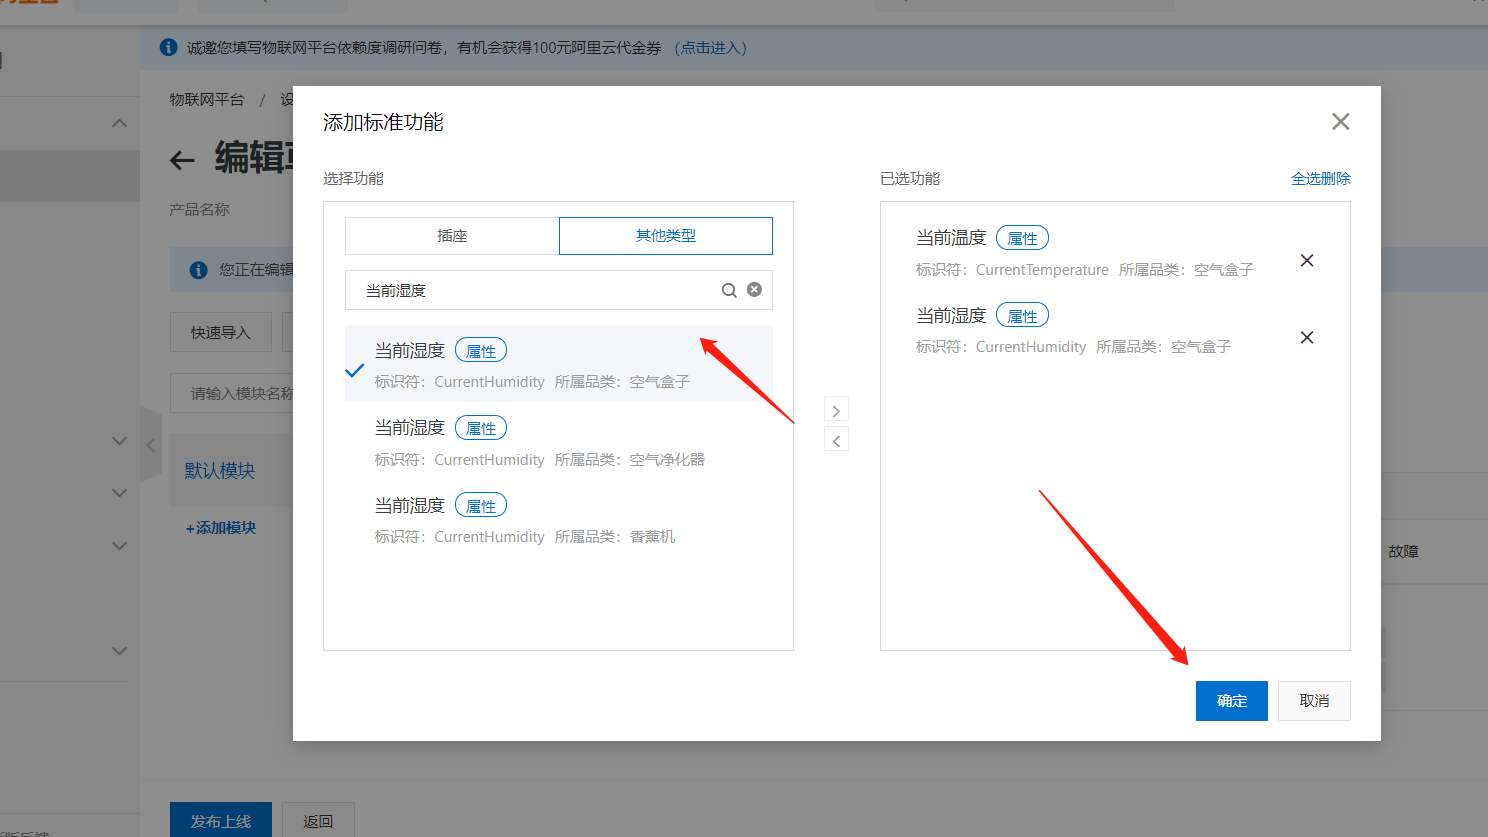Click the info icon in the survey banner
The height and width of the screenshot is (837, 1488).
coord(168,47)
